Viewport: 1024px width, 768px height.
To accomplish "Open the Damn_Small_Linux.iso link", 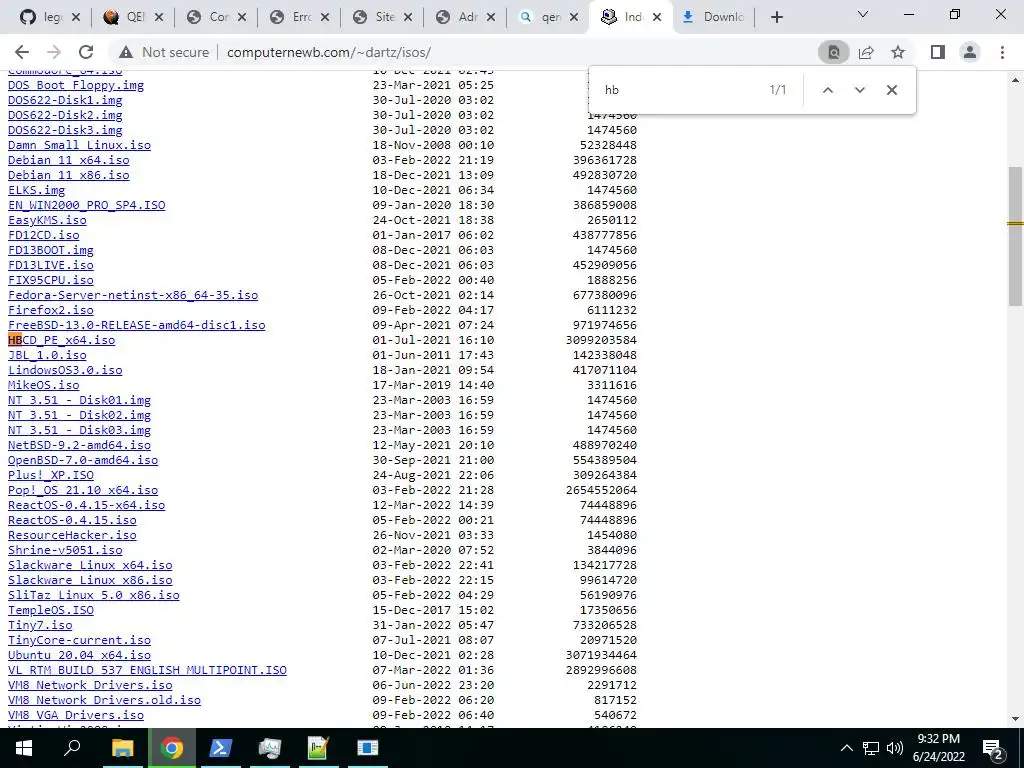I will coord(79,145).
